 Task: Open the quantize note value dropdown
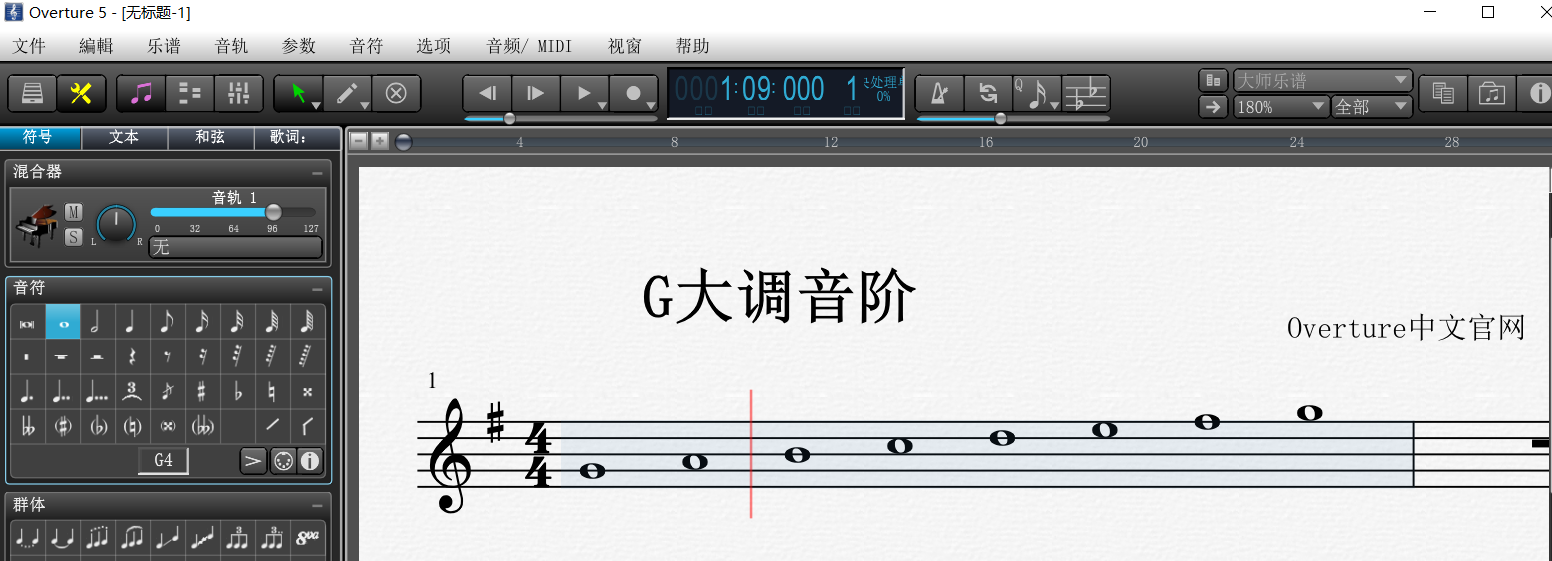click(x=1037, y=93)
